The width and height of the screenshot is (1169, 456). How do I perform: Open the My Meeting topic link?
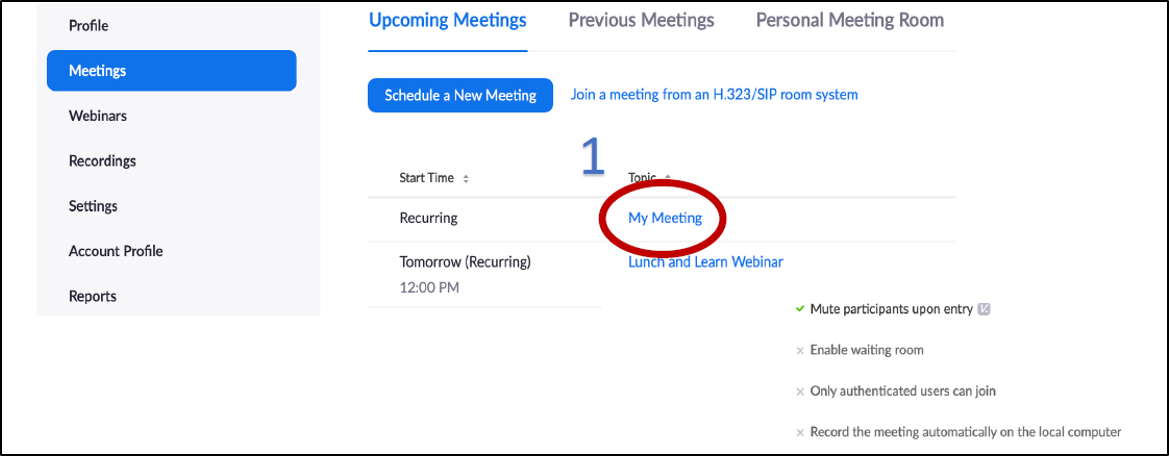[665, 218]
